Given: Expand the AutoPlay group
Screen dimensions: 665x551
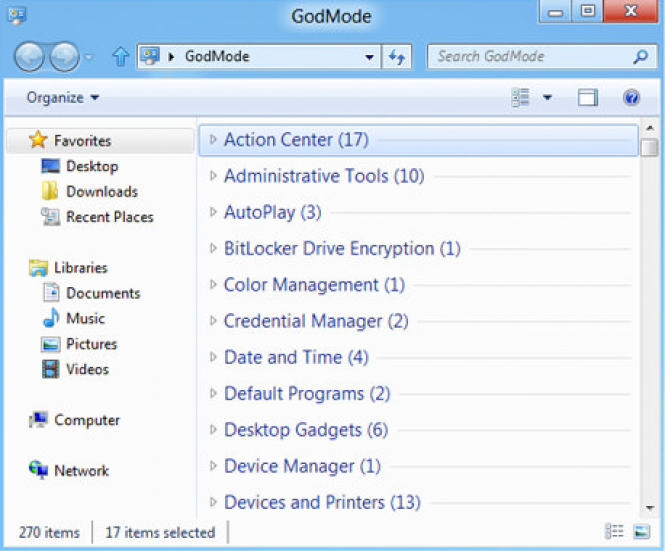Looking at the screenshot, I should tap(213, 212).
